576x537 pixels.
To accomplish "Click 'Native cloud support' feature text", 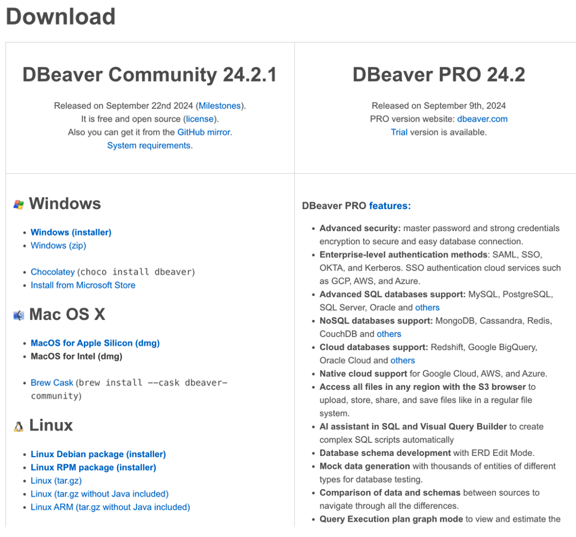I will pyautogui.click(x=363, y=374).
